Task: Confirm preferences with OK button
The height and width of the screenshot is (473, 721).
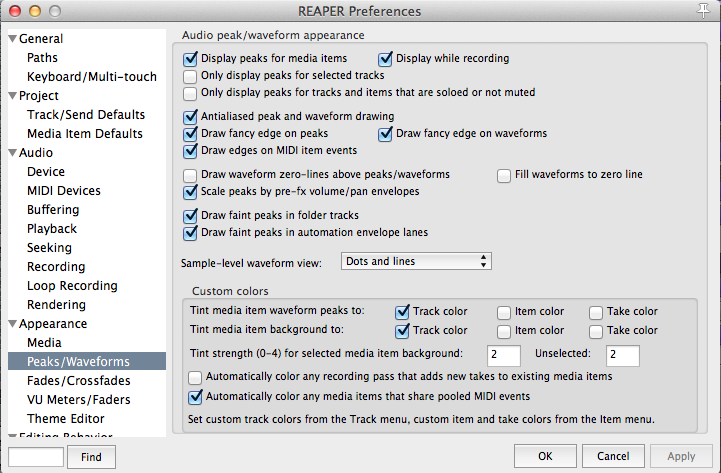Action: (x=545, y=456)
